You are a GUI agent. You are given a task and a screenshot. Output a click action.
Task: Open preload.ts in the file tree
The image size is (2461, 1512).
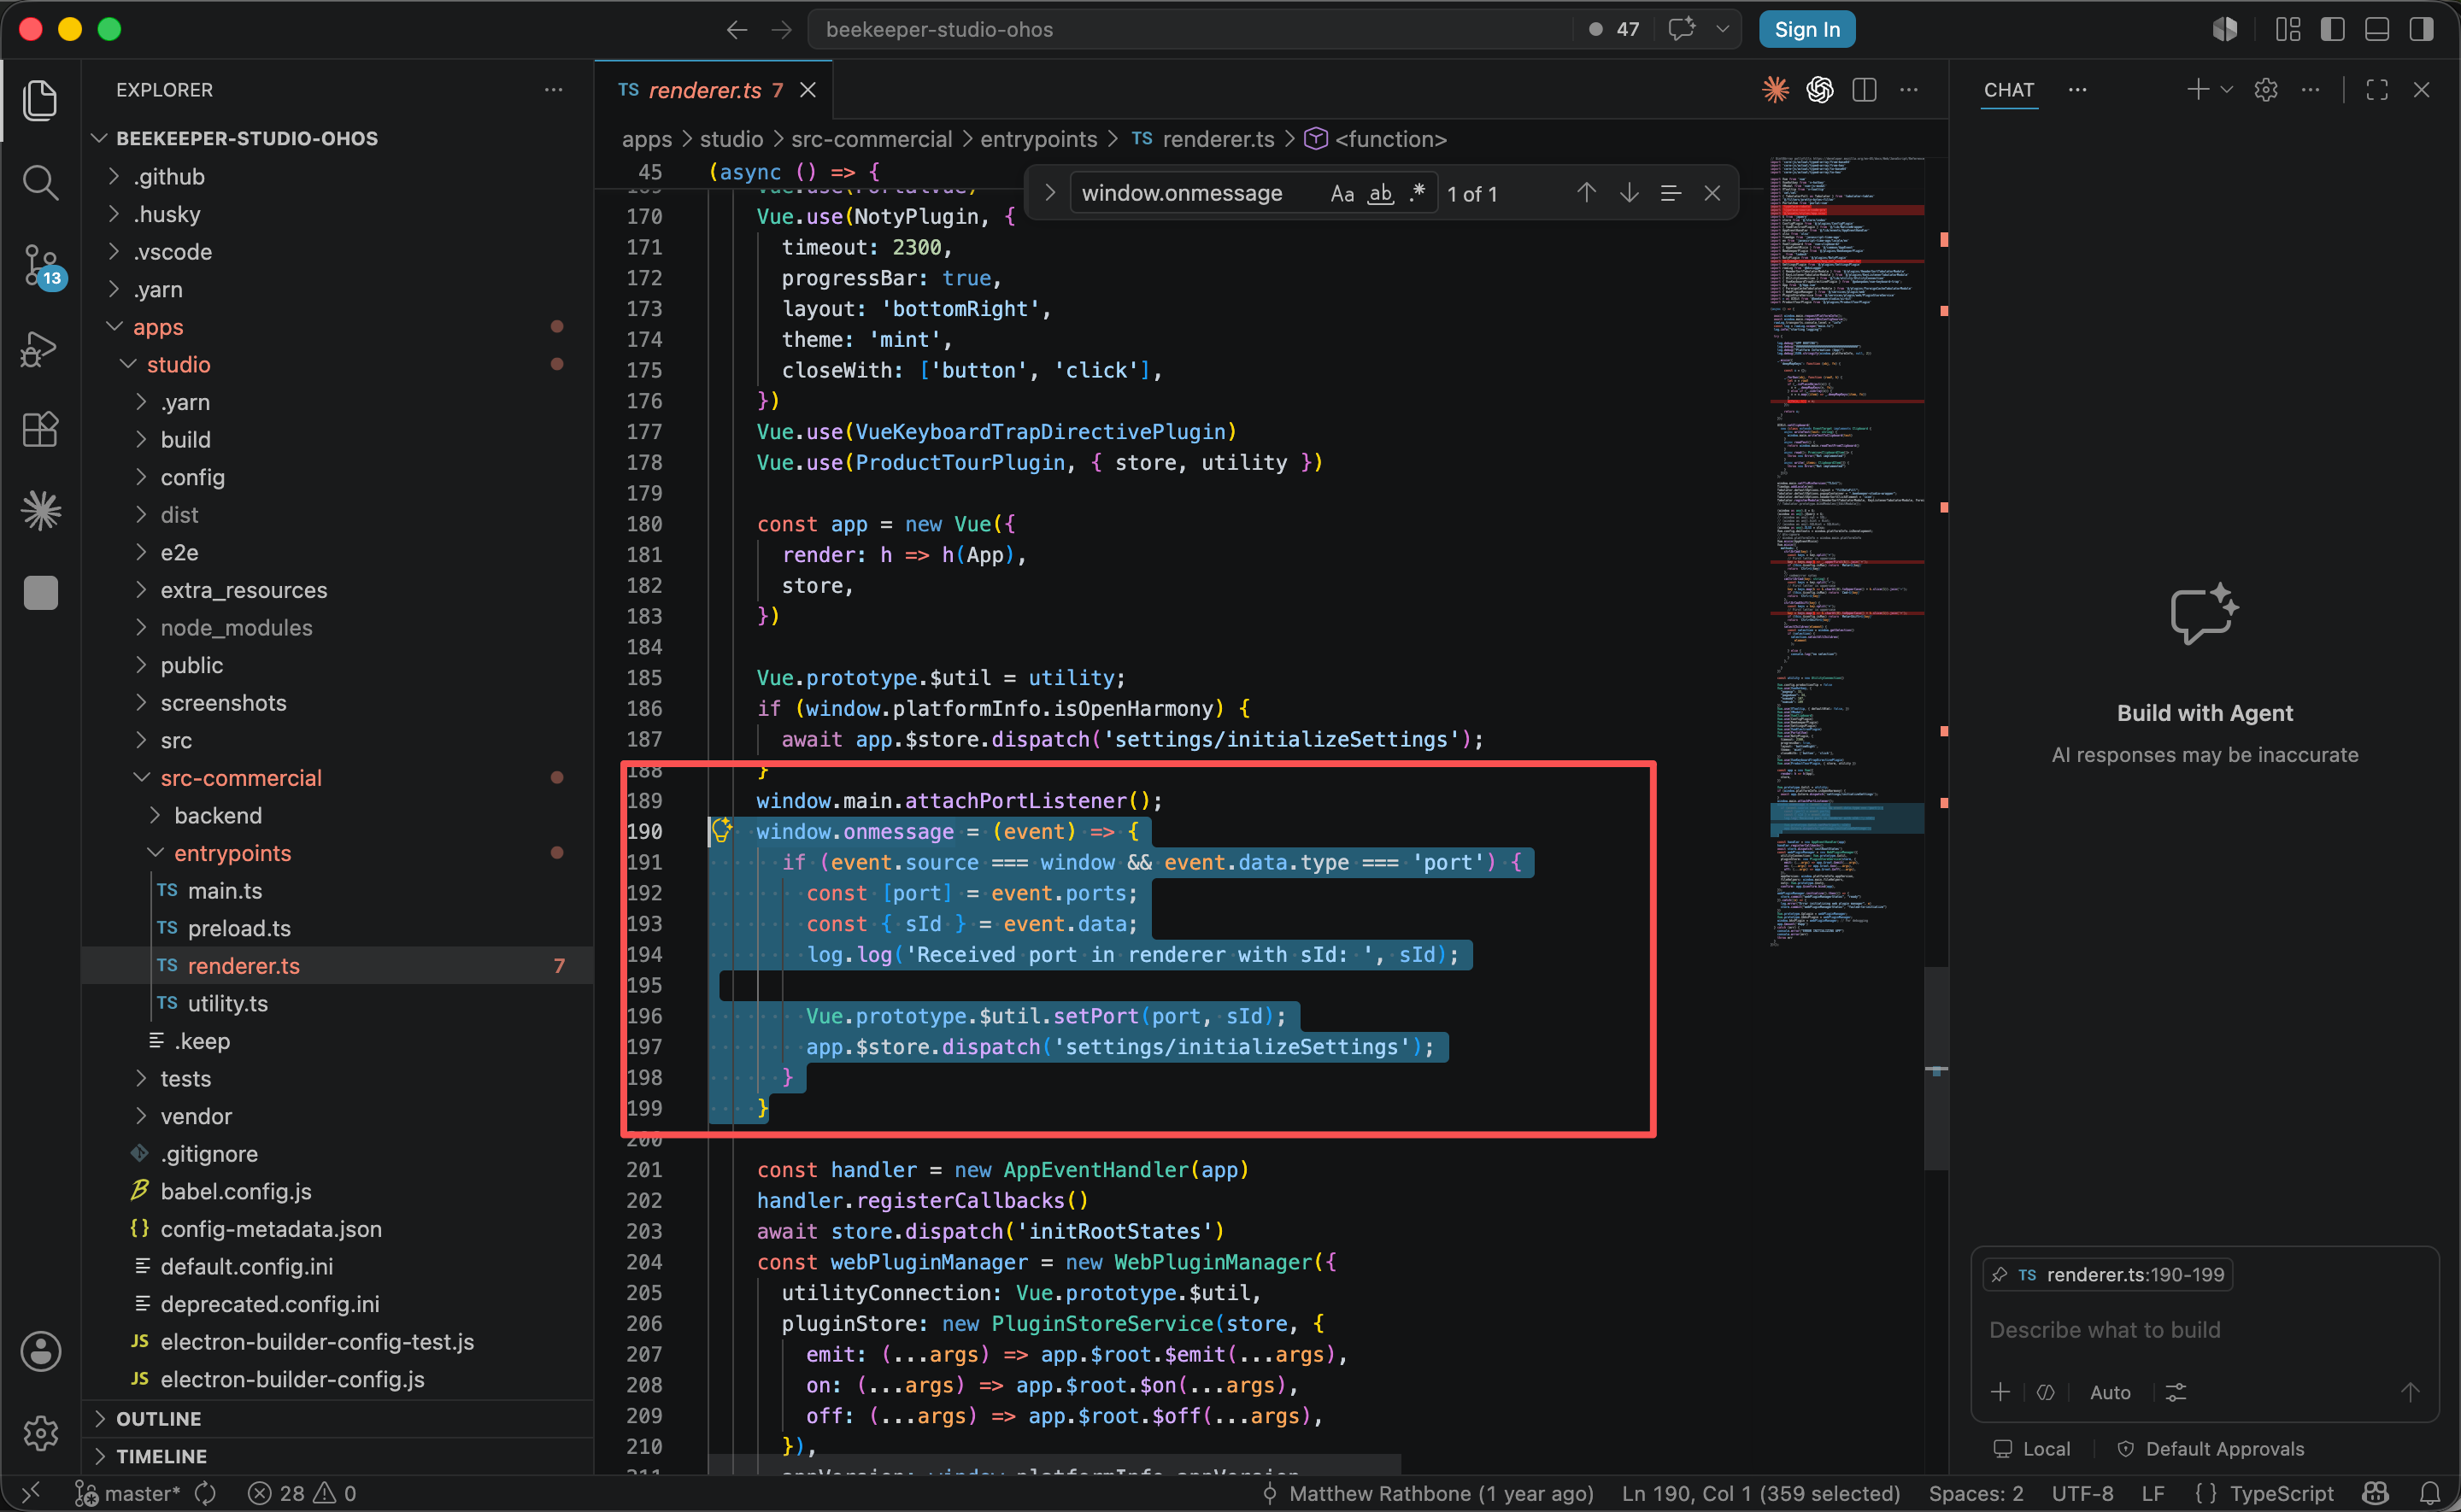[x=239, y=928]
